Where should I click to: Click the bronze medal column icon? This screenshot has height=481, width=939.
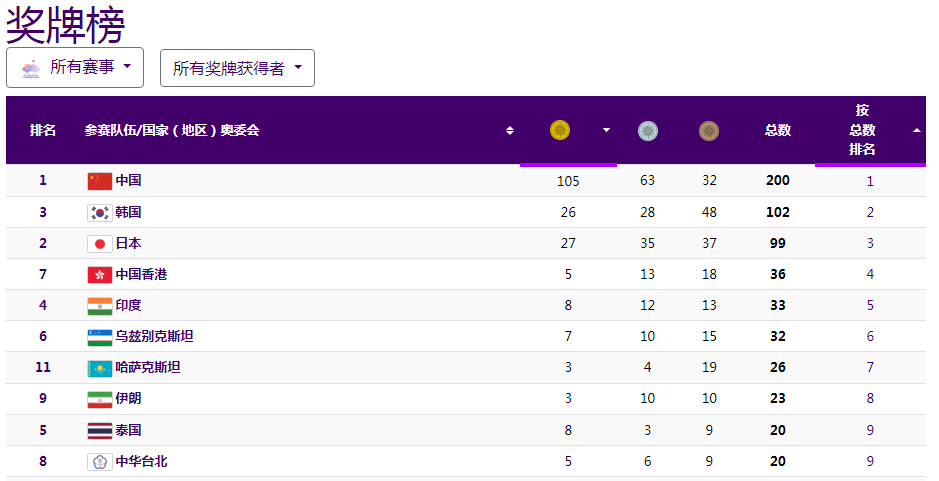(x=709, y=130)
